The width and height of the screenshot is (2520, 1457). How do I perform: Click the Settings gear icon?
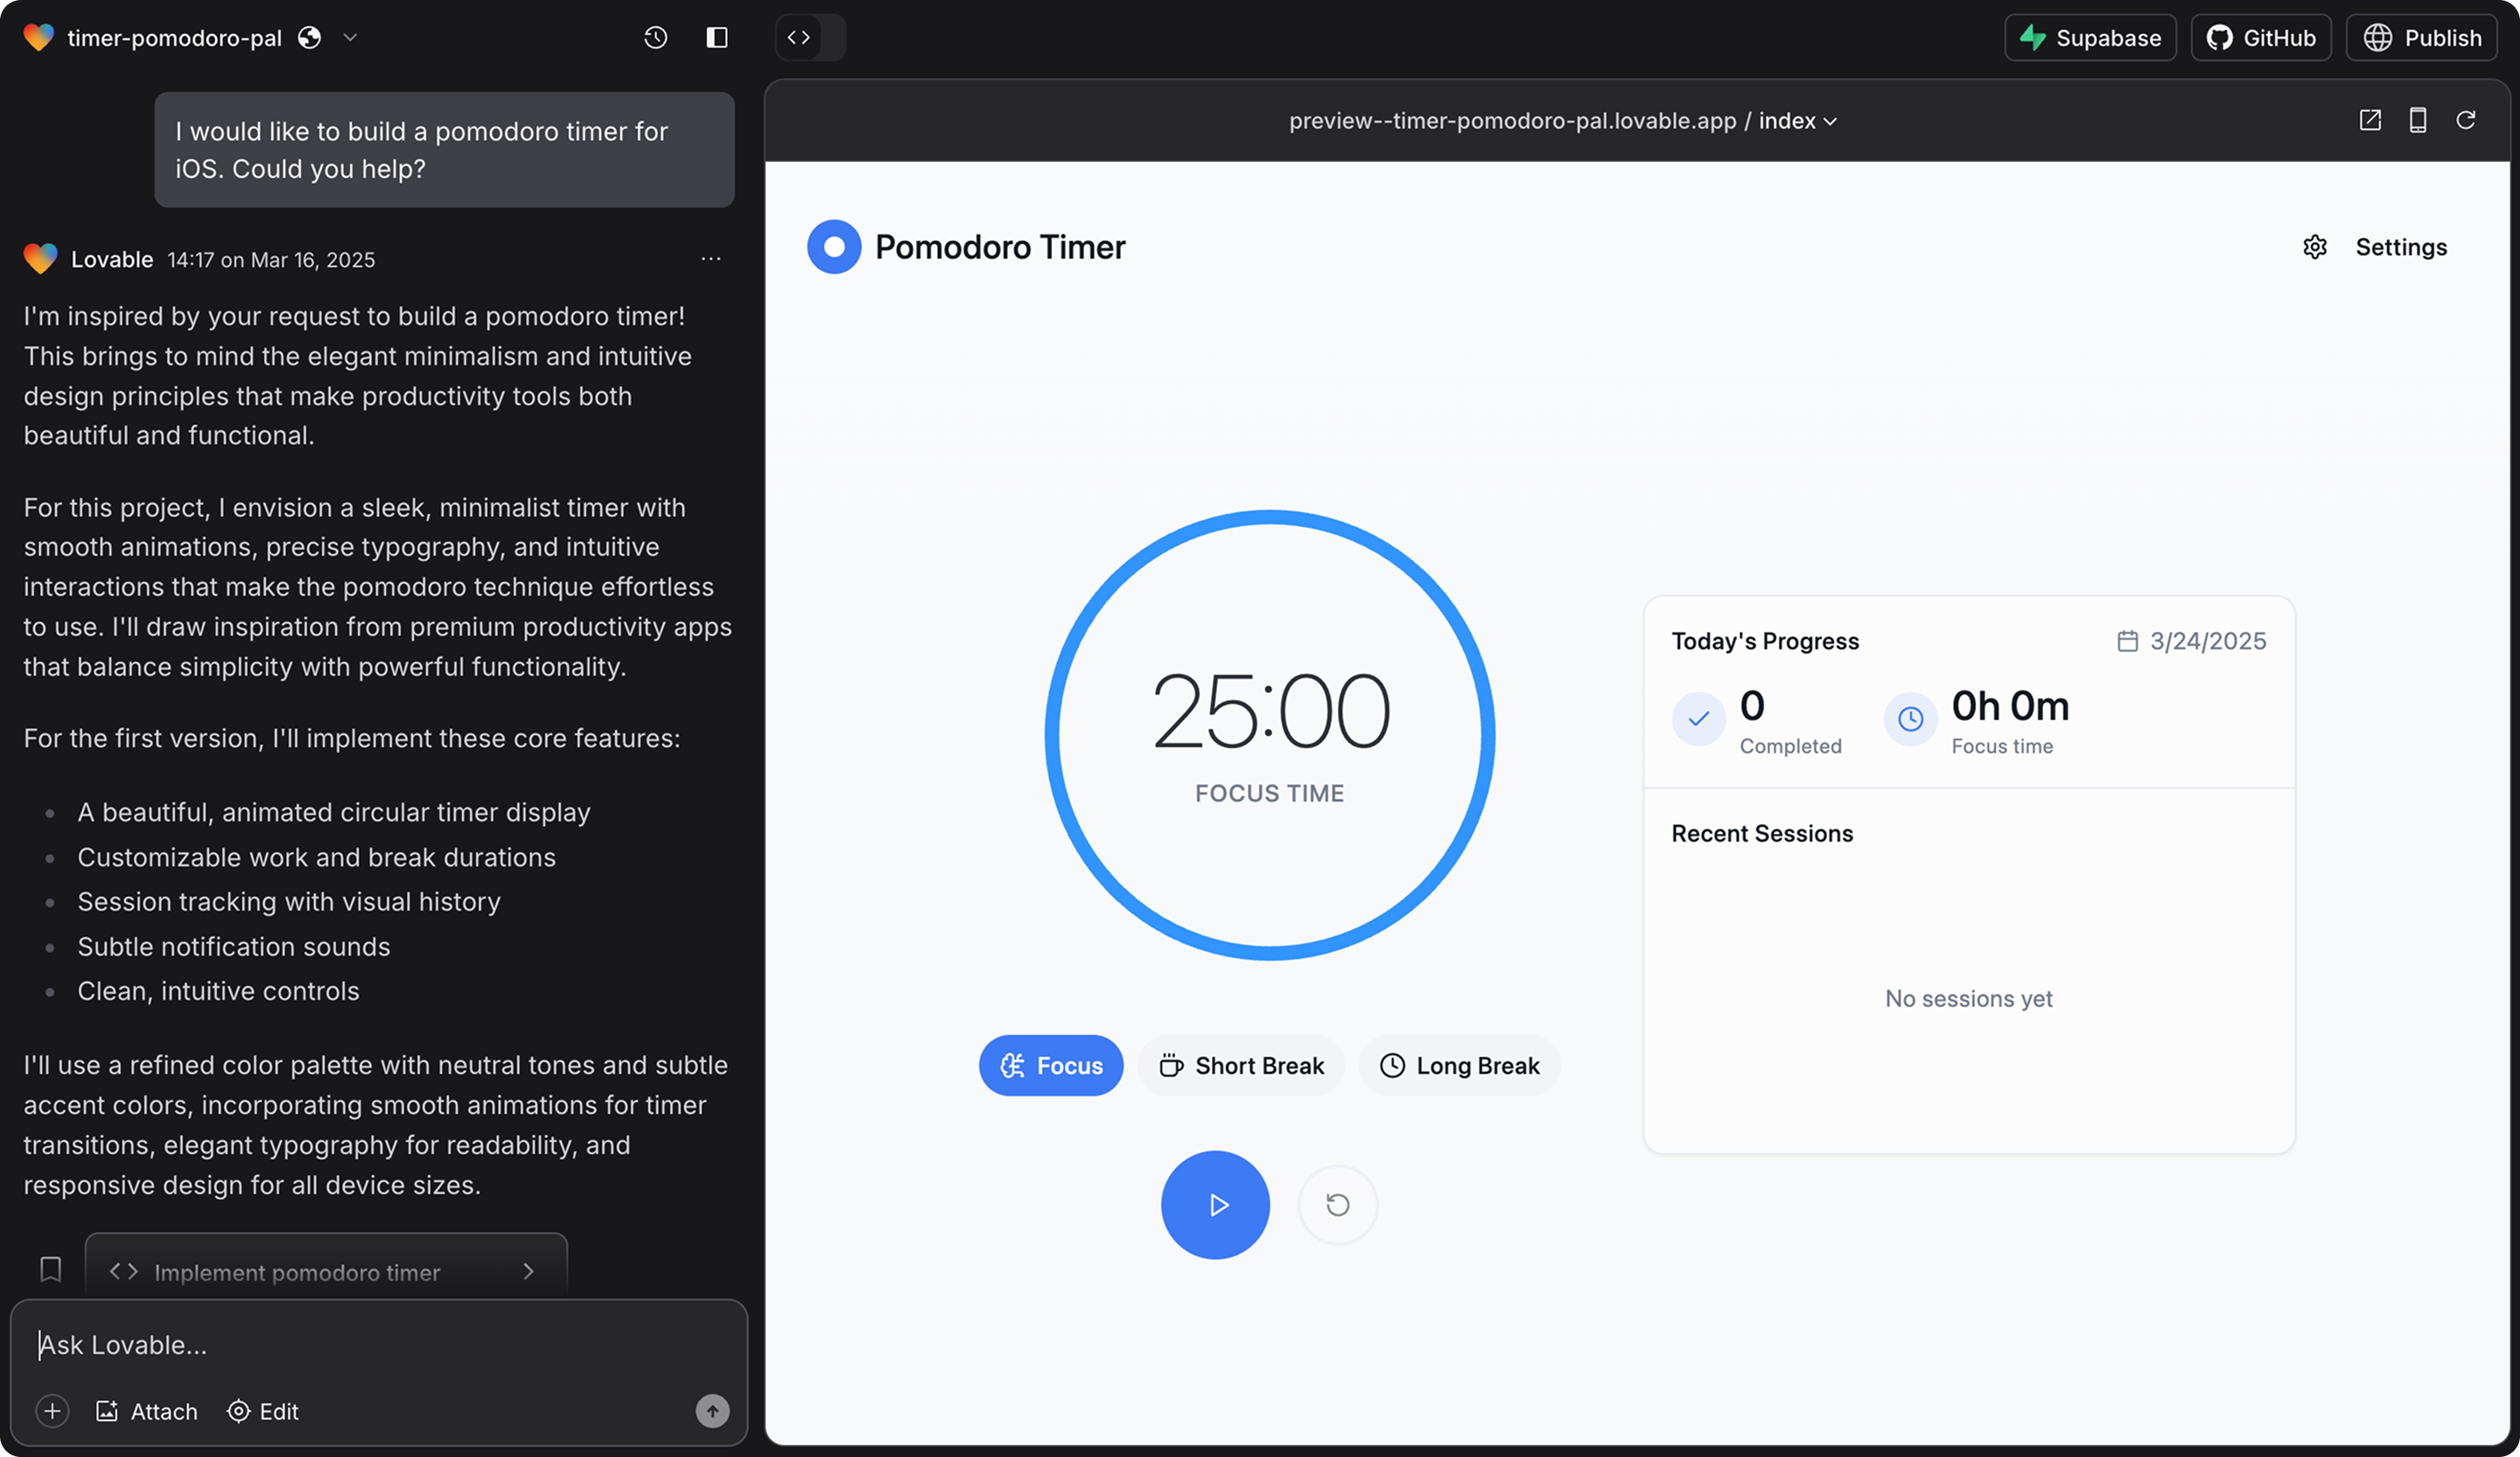coord(2315,247)
